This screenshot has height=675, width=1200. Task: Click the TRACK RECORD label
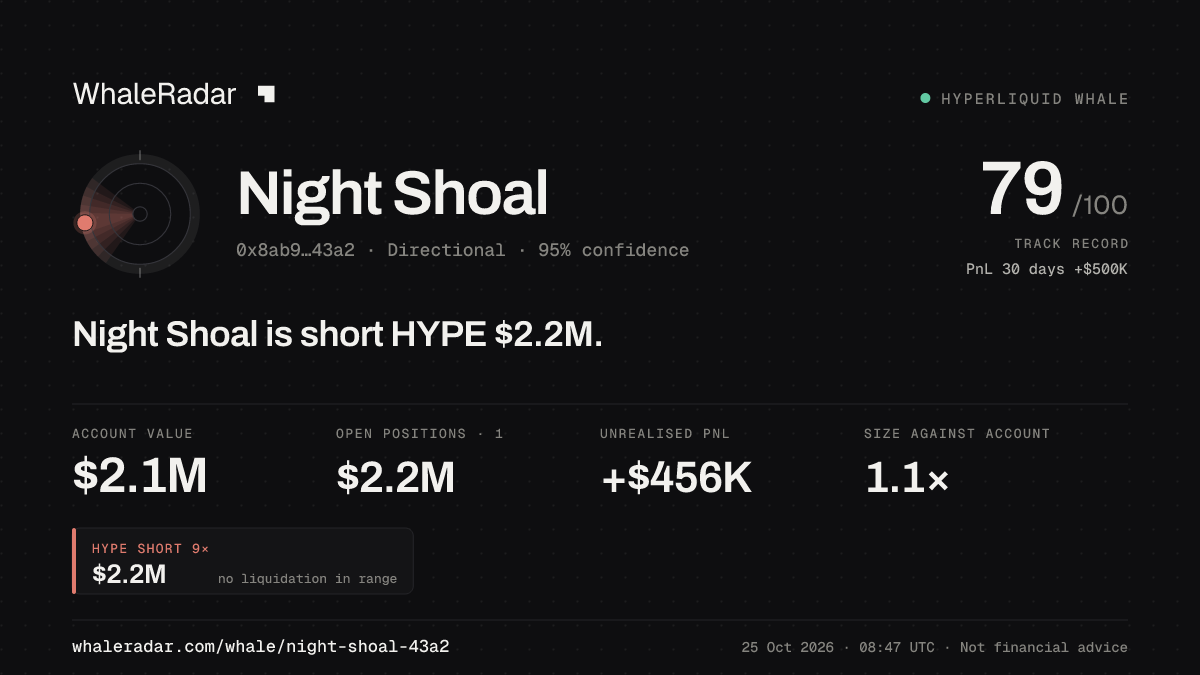[1071, 244]
